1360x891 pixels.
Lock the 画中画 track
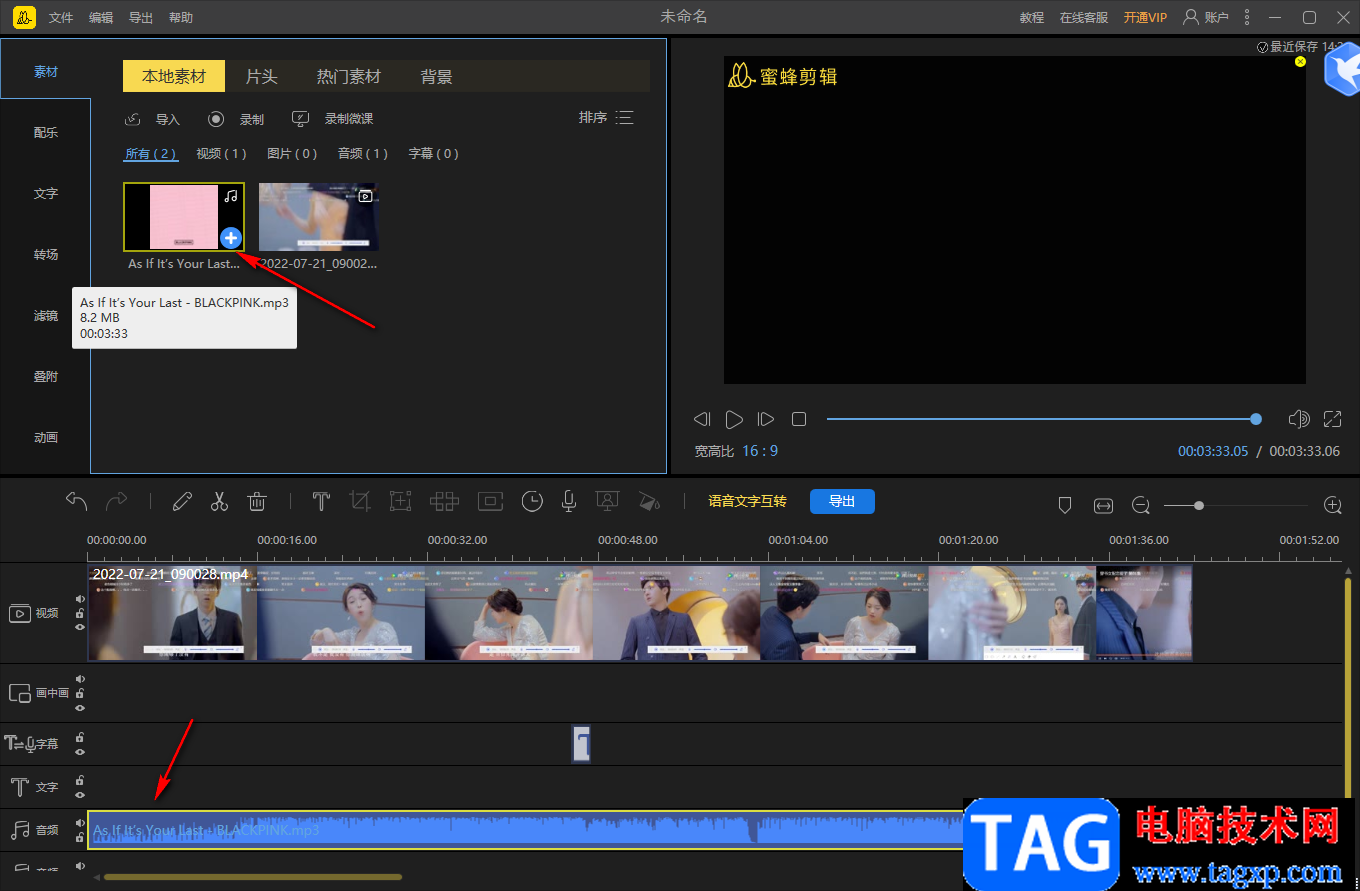coord(80,693)
